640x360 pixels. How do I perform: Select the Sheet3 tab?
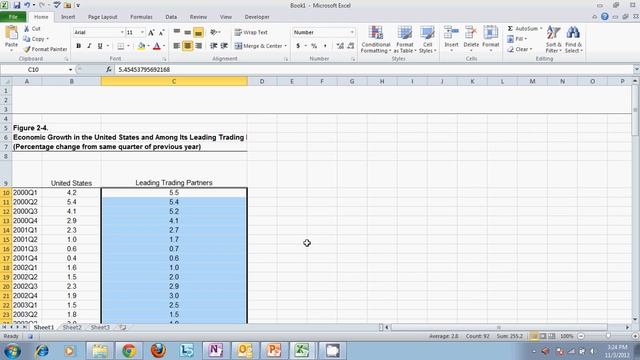point(100,327)
